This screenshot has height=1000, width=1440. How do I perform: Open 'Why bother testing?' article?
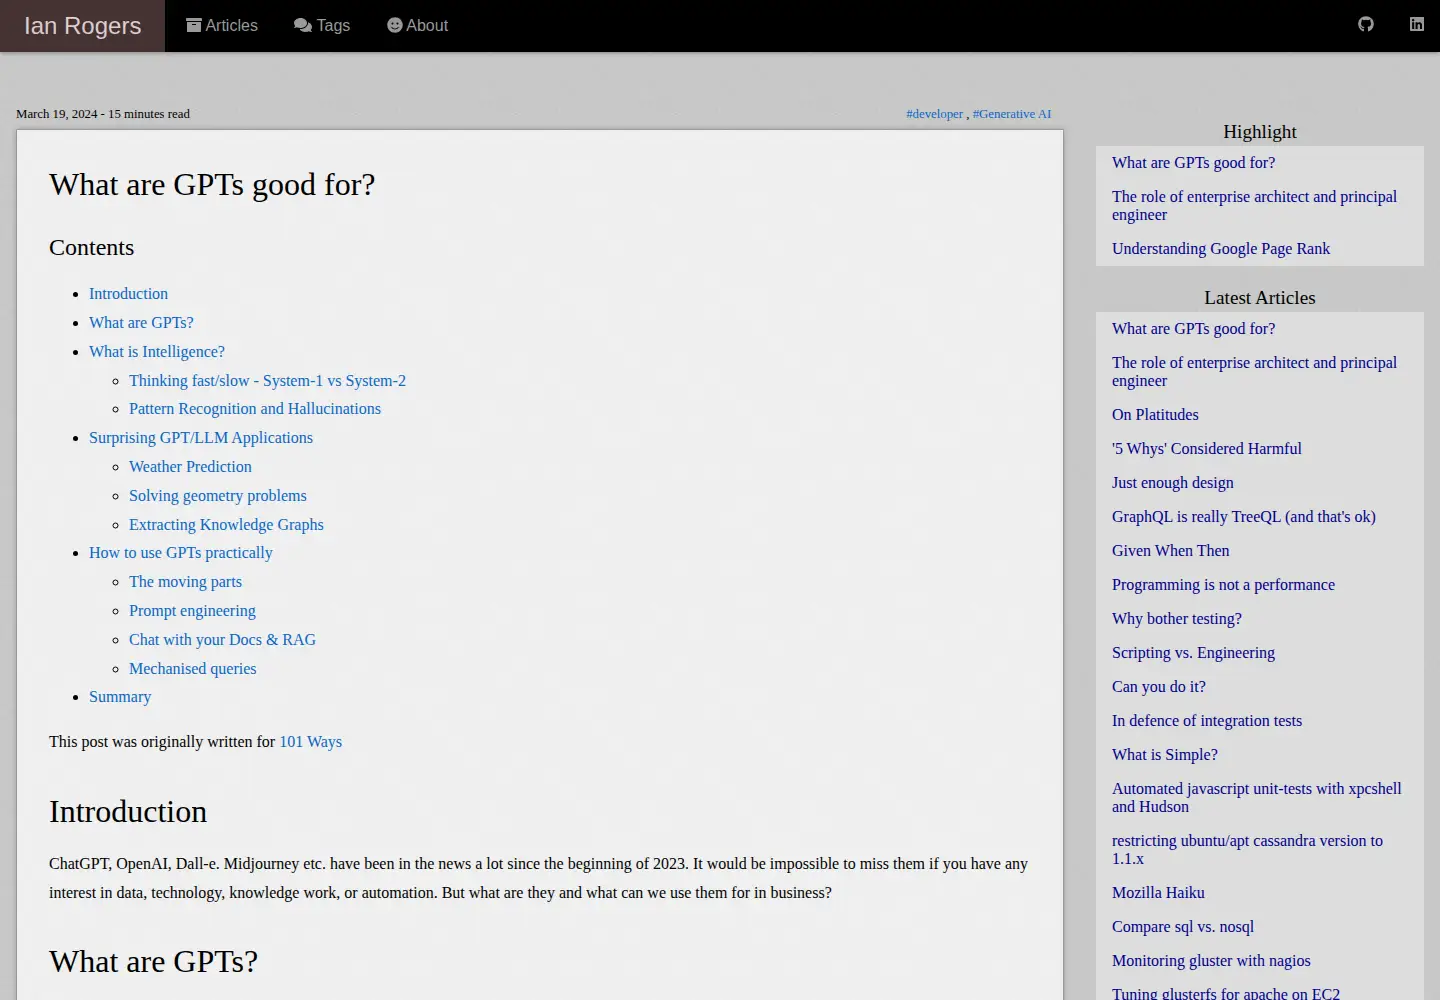tap(1177, 619)
